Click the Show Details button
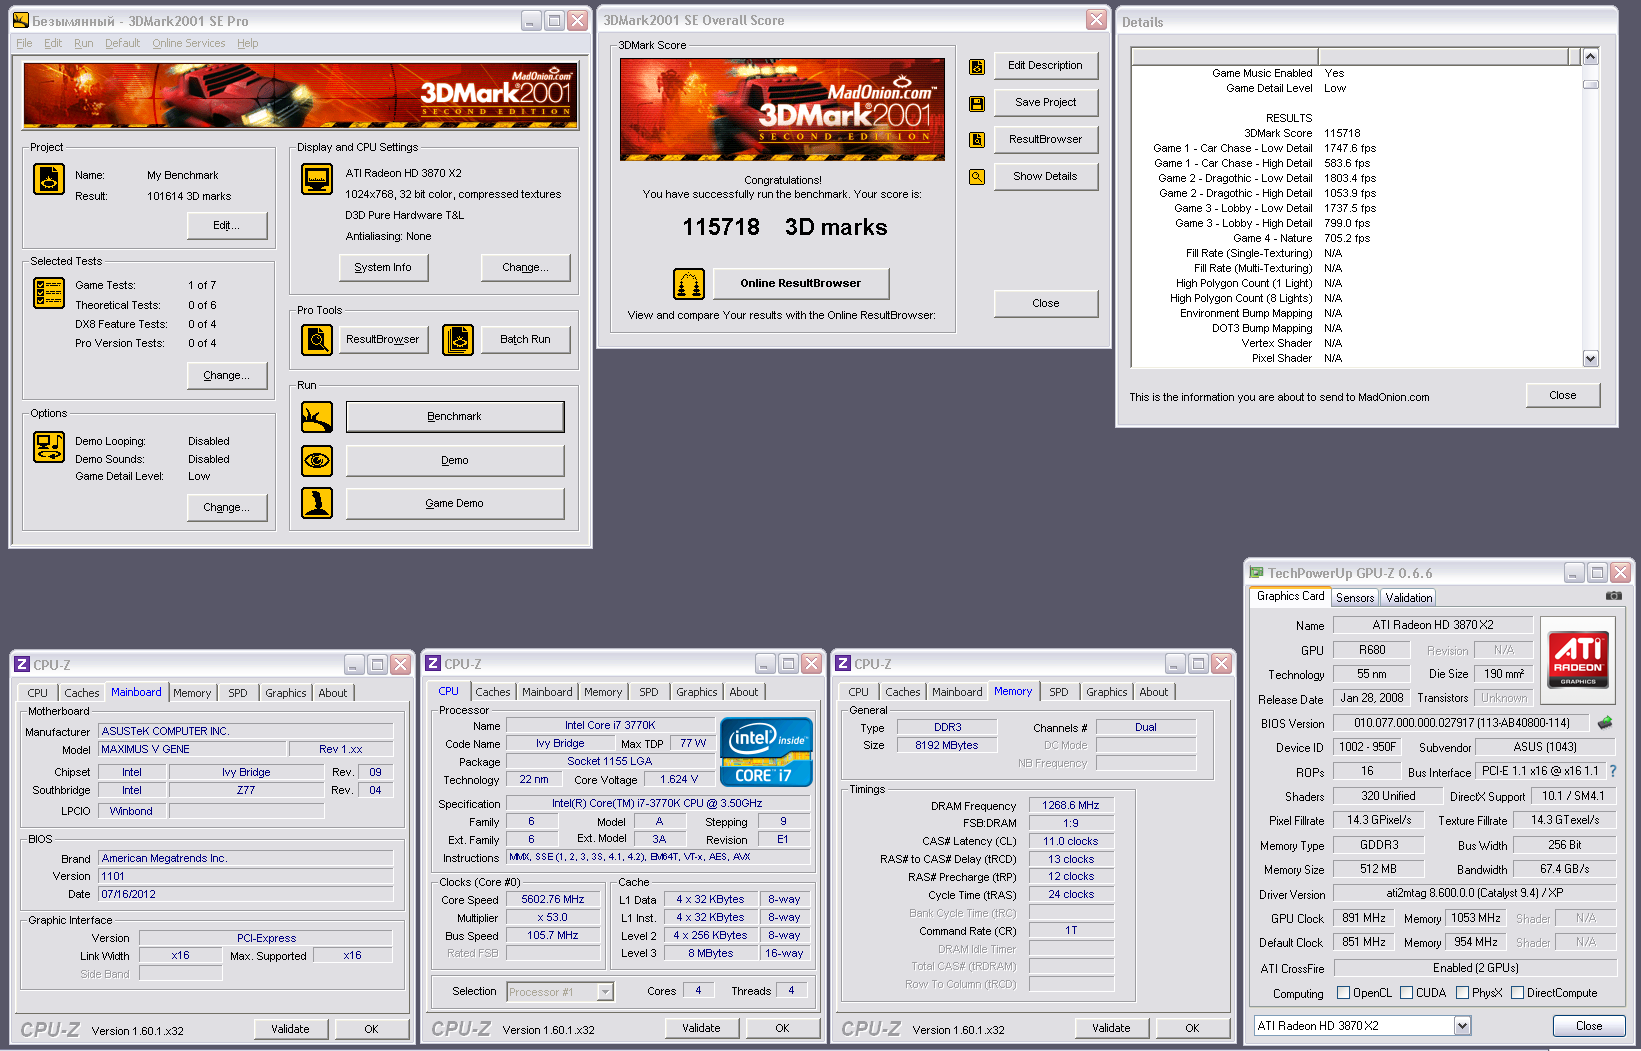This screenshot has height=1051, width=1641. click(1046, 177)
